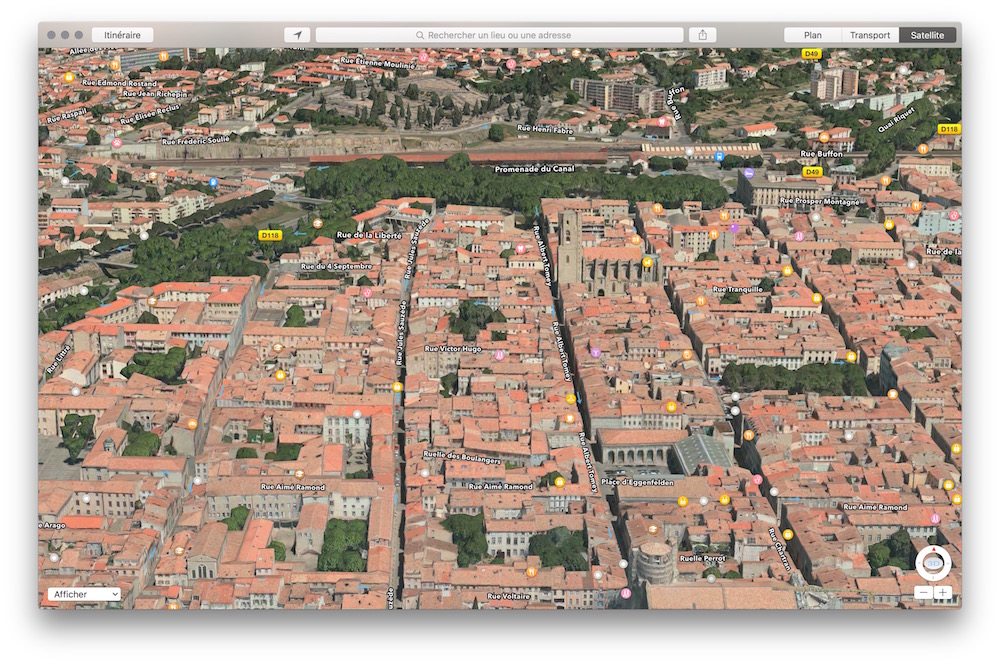Click the Rue Henri Fabre label
Screen dimensions: 1000x664
pos(545,129)
